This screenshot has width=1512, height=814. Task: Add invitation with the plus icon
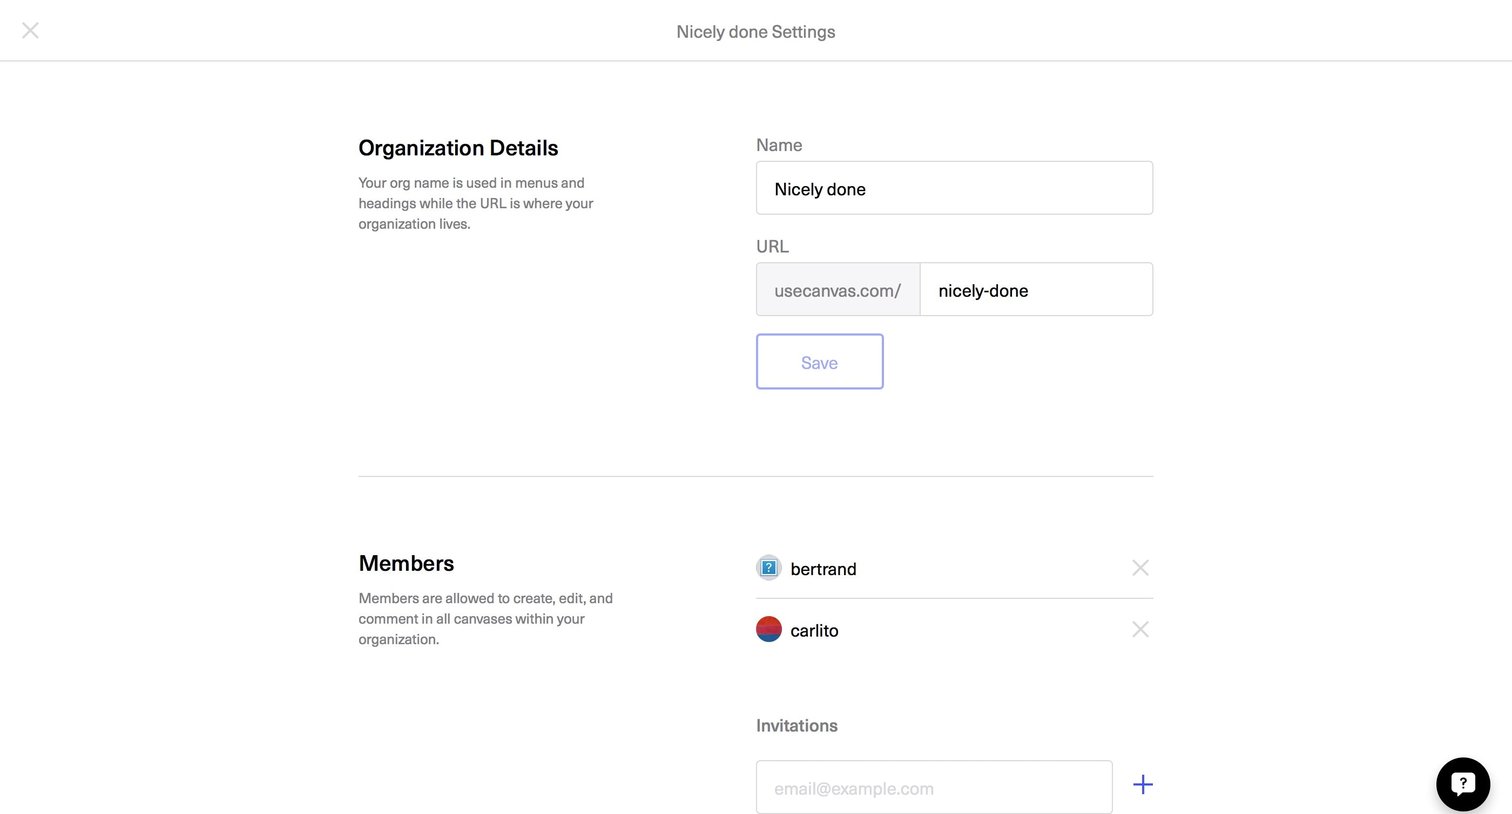click(x=1143, y=785)
